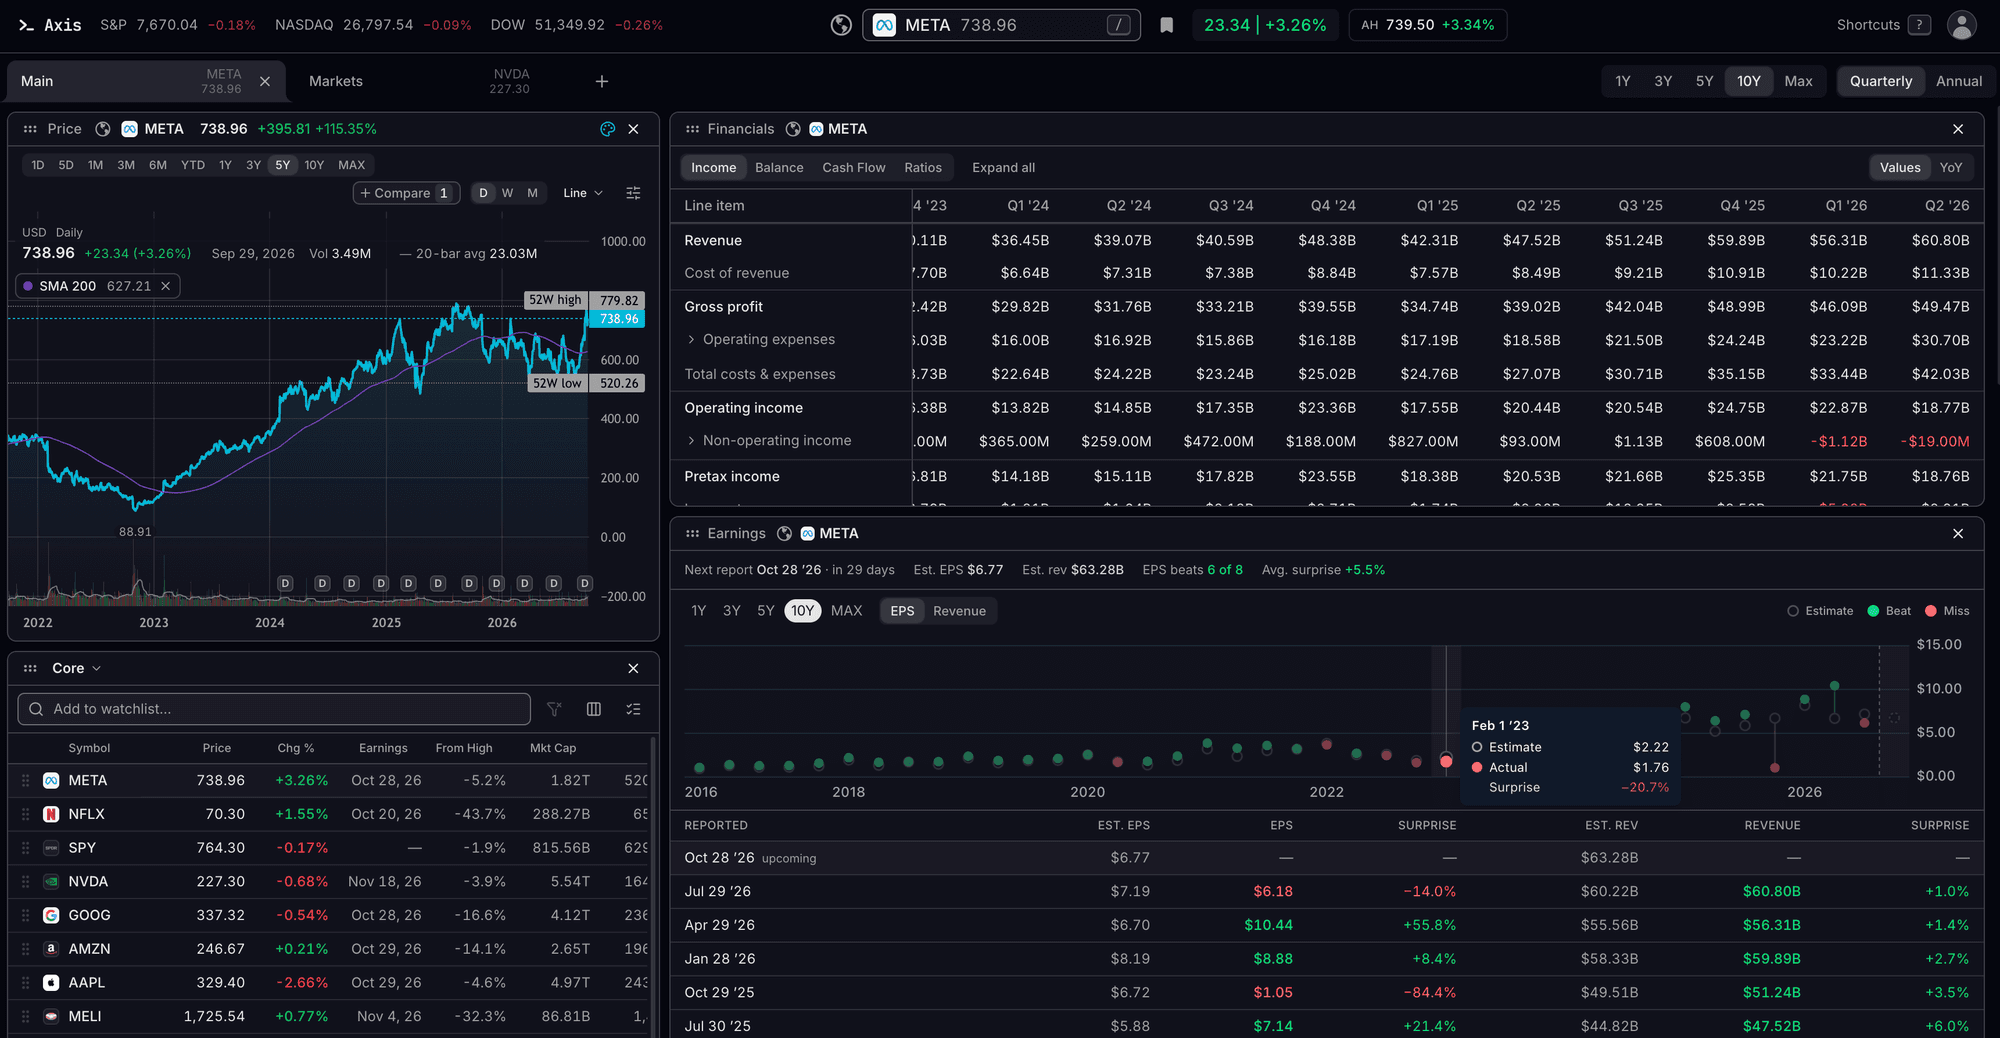
Task: Sort watchlist by Mkt Cap column header
Action: pos(553,748)
